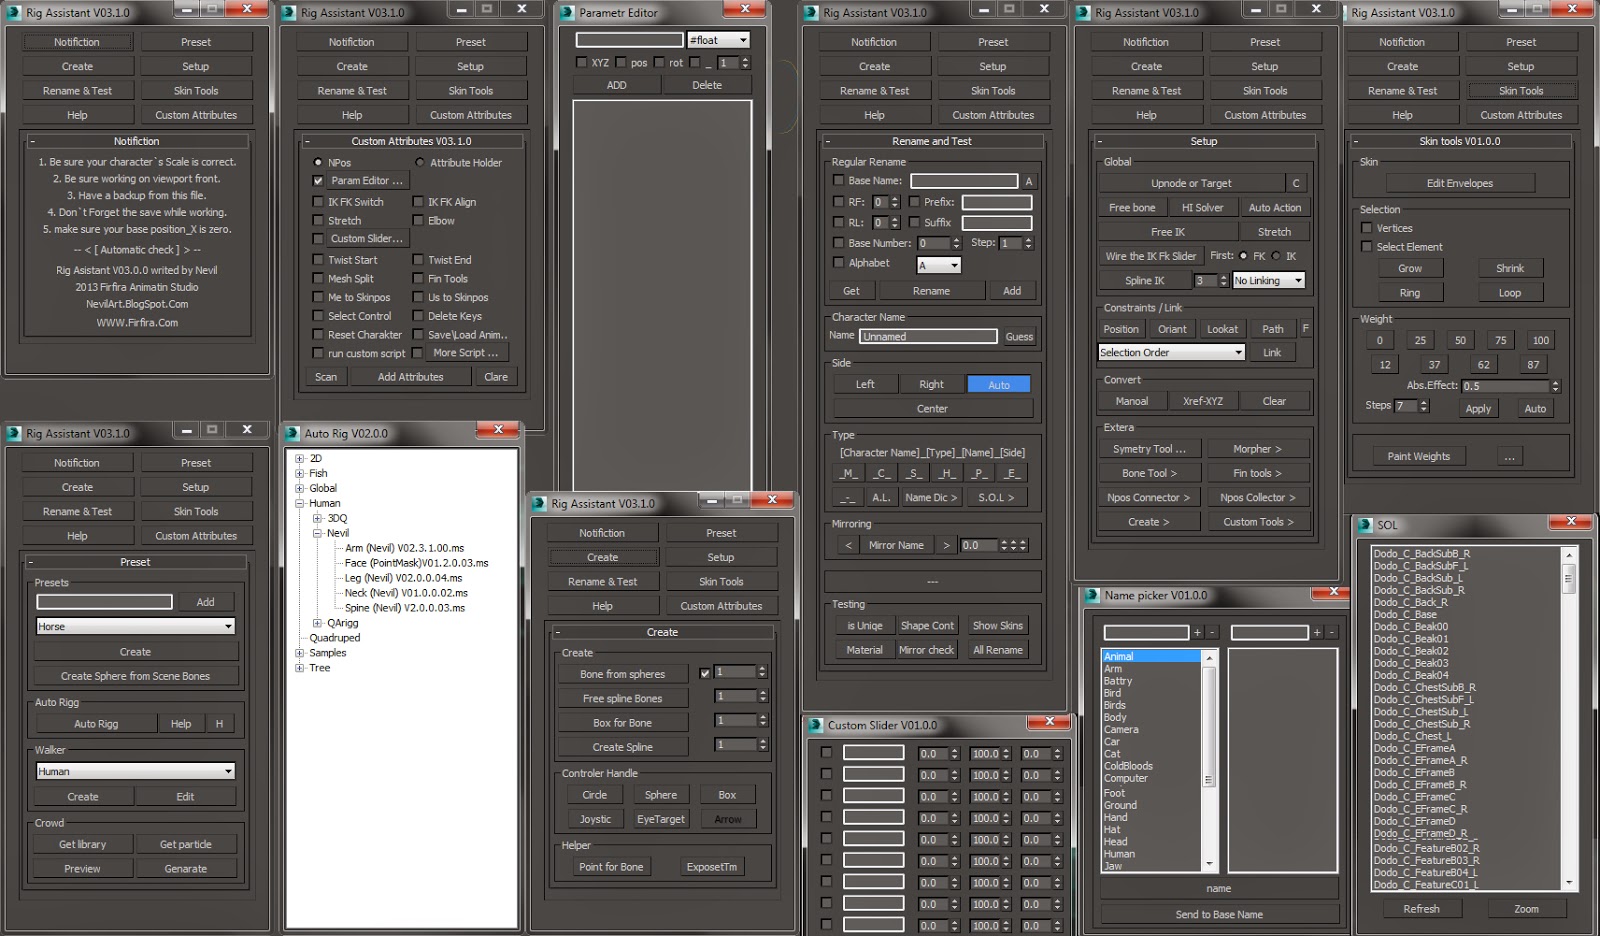Enable the Vertices checkbox in Selection group
This screenshot has width=1600, height=936.
1366,228
